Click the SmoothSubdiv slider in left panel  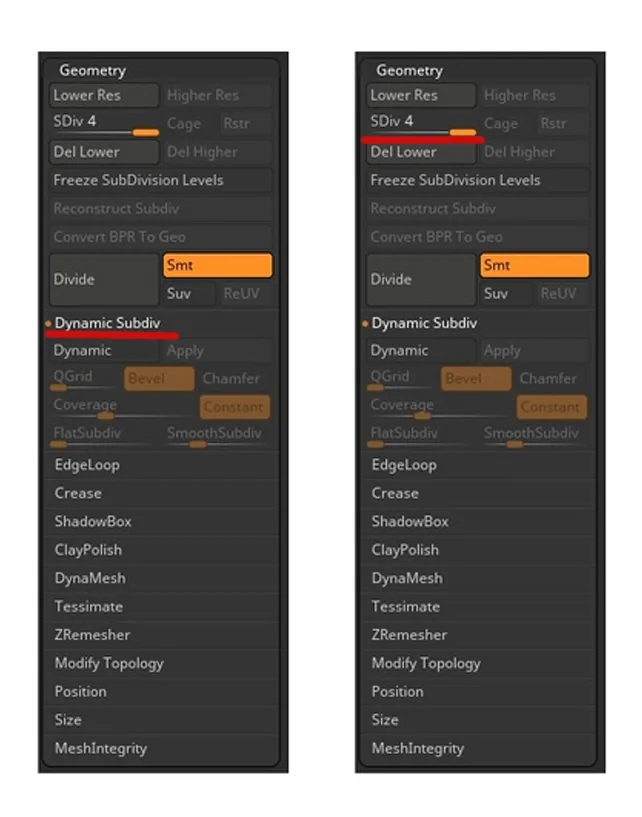tap(217, 437)
